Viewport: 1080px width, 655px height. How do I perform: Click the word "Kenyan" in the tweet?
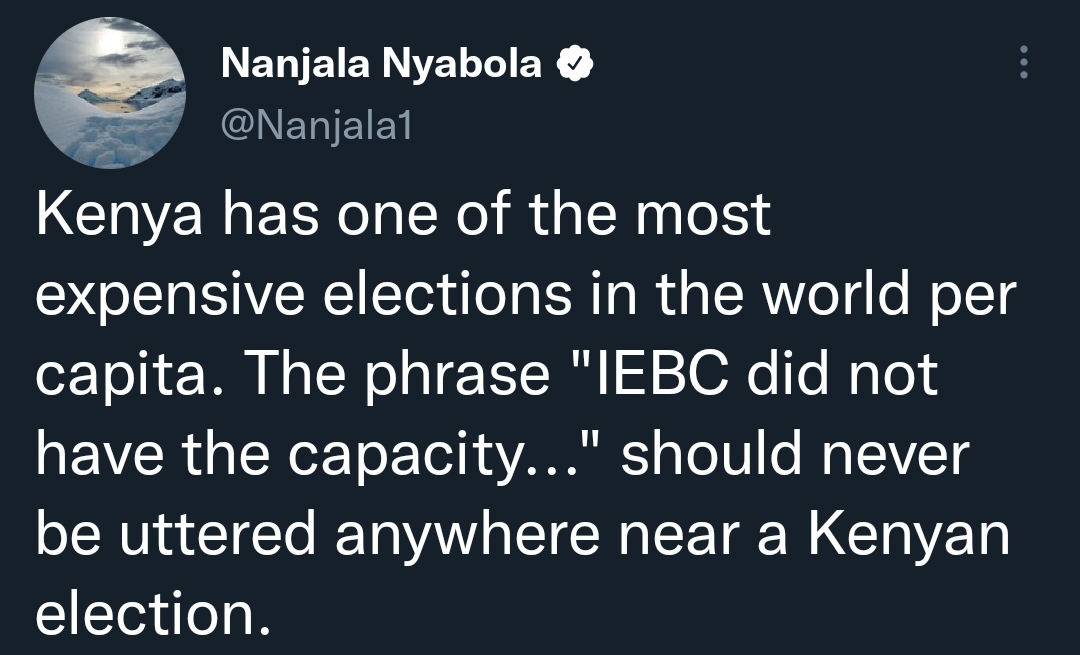[908, 533]
